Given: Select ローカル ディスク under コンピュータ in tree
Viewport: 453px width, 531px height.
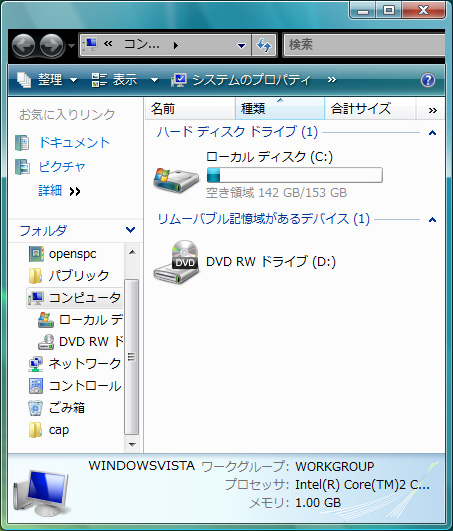Looking at the screenshot, I should coord(80,320).
